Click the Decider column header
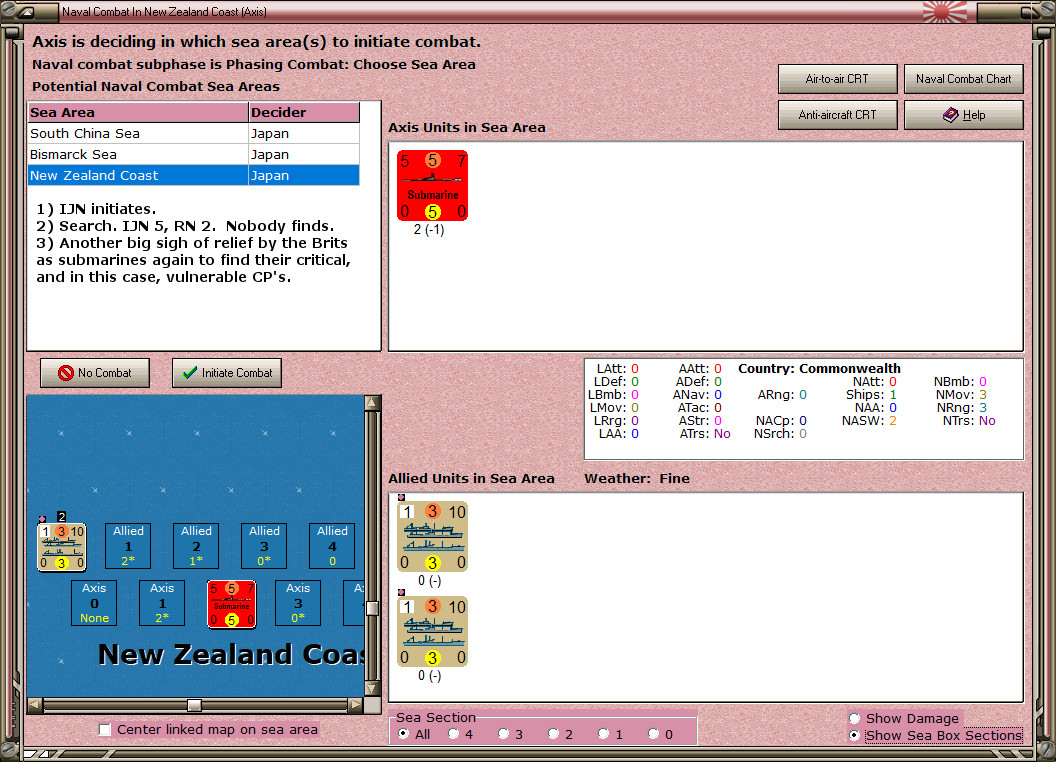Image resolution: width=1056 pixels, height=762 pixels. click(304, 113)
